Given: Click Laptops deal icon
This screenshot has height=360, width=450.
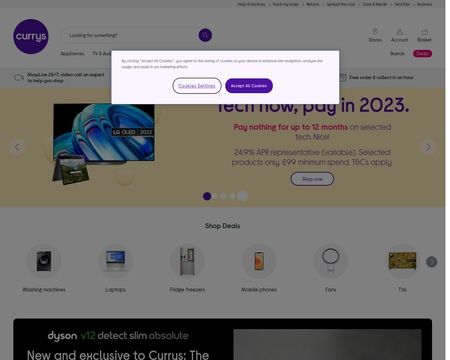Looking at the screenshot, I should click(115, 261).
